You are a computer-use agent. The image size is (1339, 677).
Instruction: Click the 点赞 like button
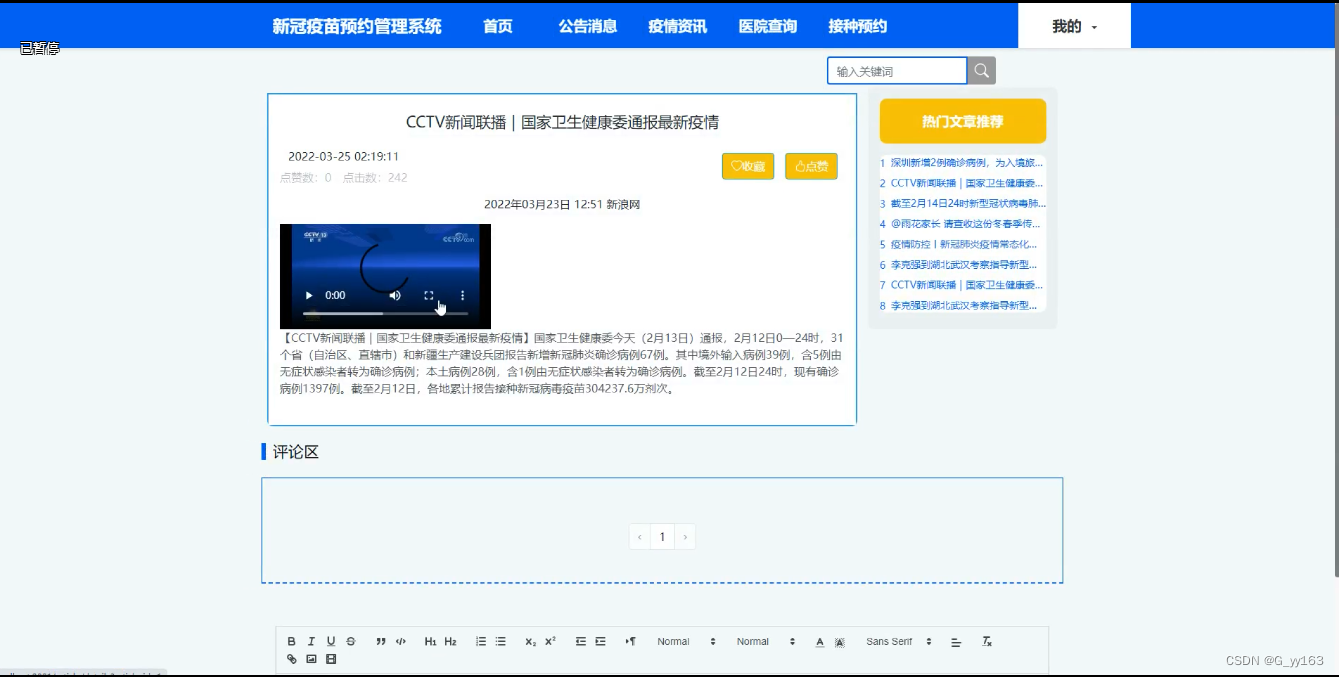tap(811, 166)
